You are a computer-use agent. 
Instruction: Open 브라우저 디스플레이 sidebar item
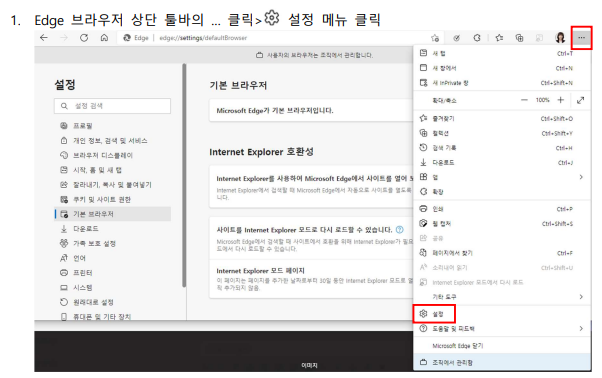point(112,155)
